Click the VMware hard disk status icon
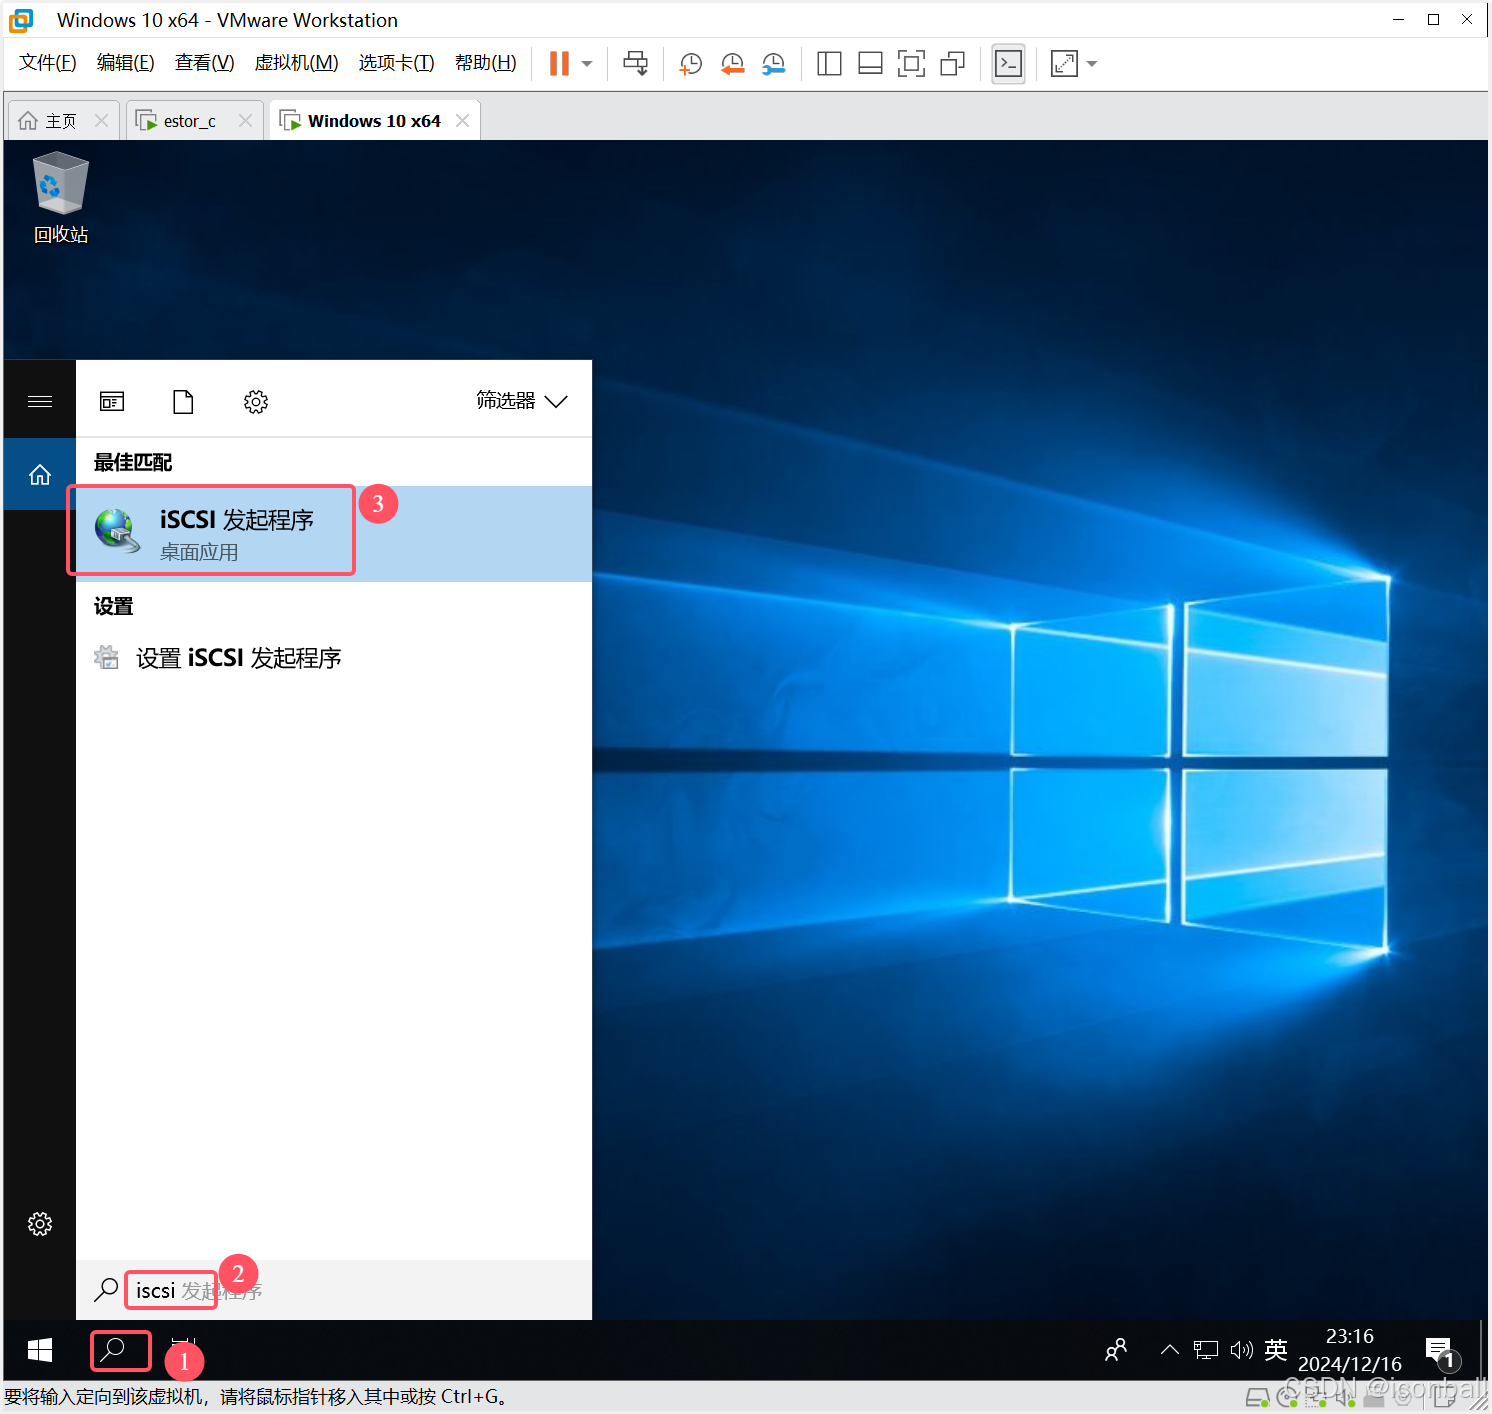Screen dimensions: 1492x1414 (1257, 1398)
